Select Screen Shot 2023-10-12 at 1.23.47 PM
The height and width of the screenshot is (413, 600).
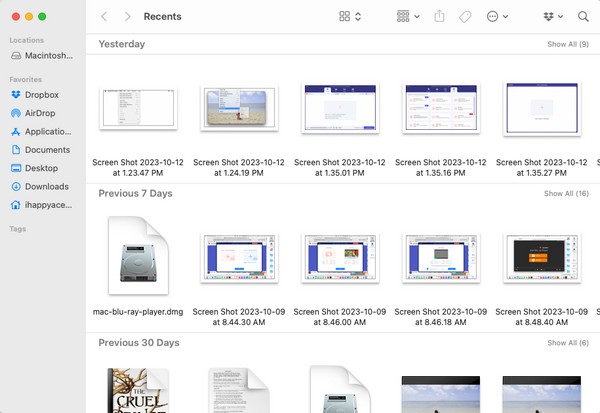click(138, 105)
